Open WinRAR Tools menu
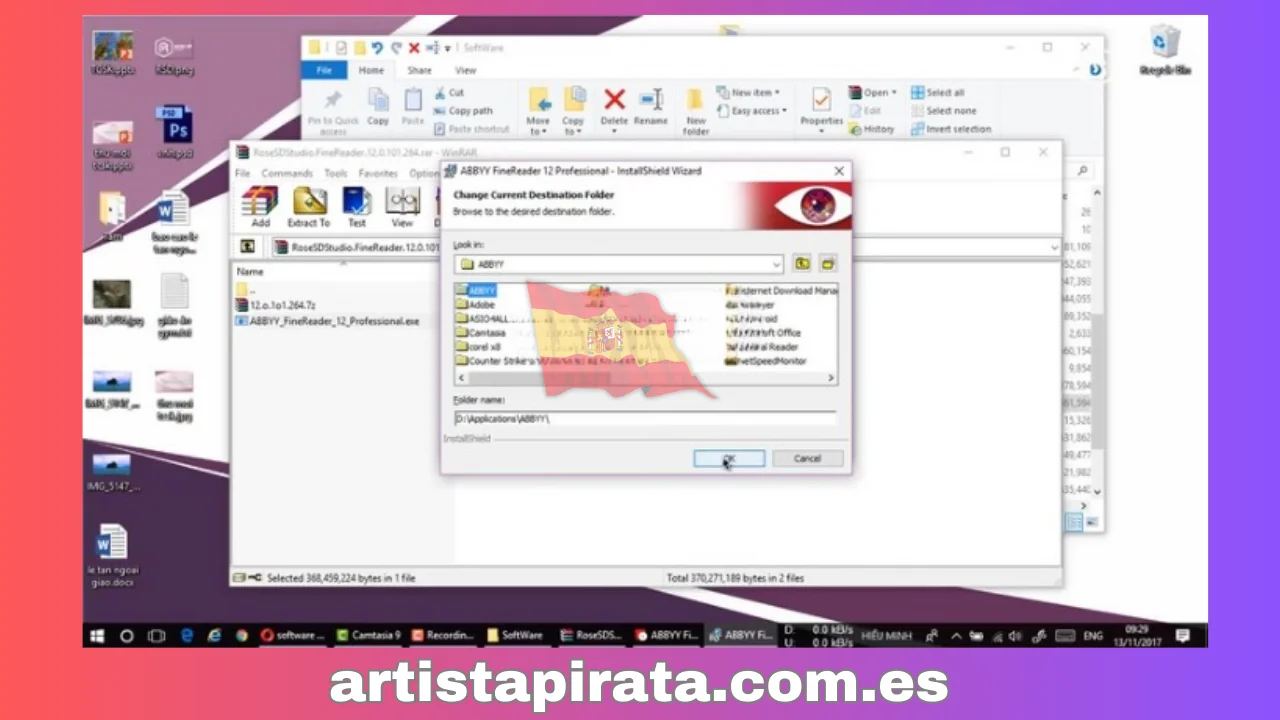The height and width of the screenshot is (720, 1280). click(x=335, y=173)
